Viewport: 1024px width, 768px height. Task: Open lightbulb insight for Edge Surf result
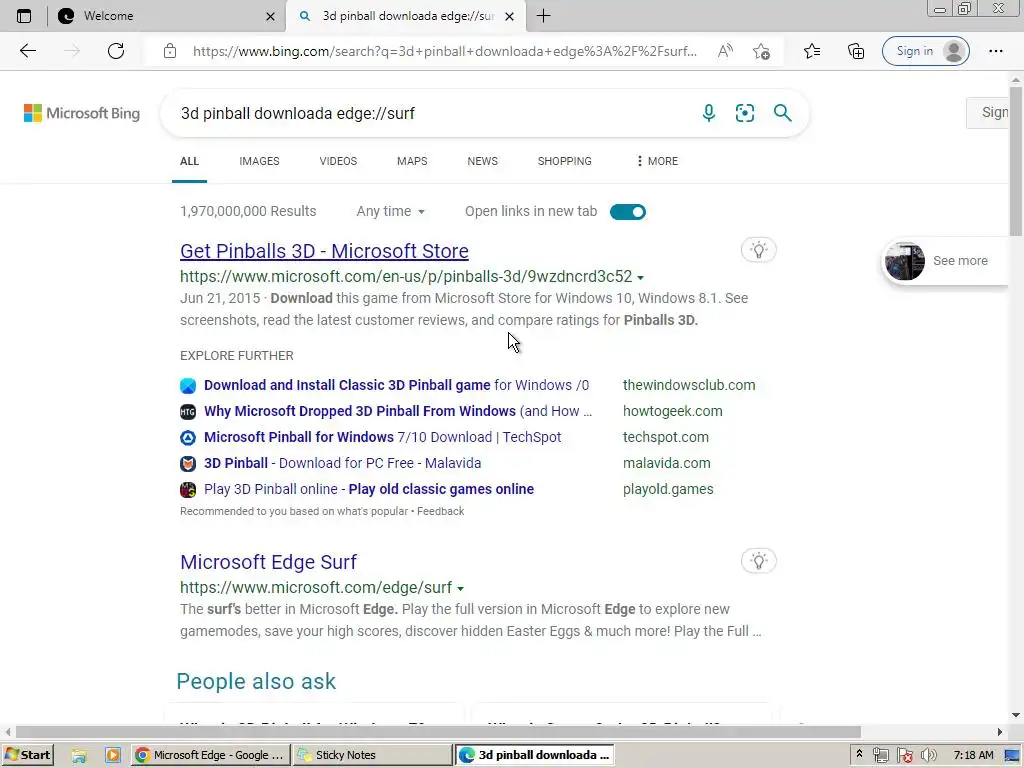coord(758,561)
